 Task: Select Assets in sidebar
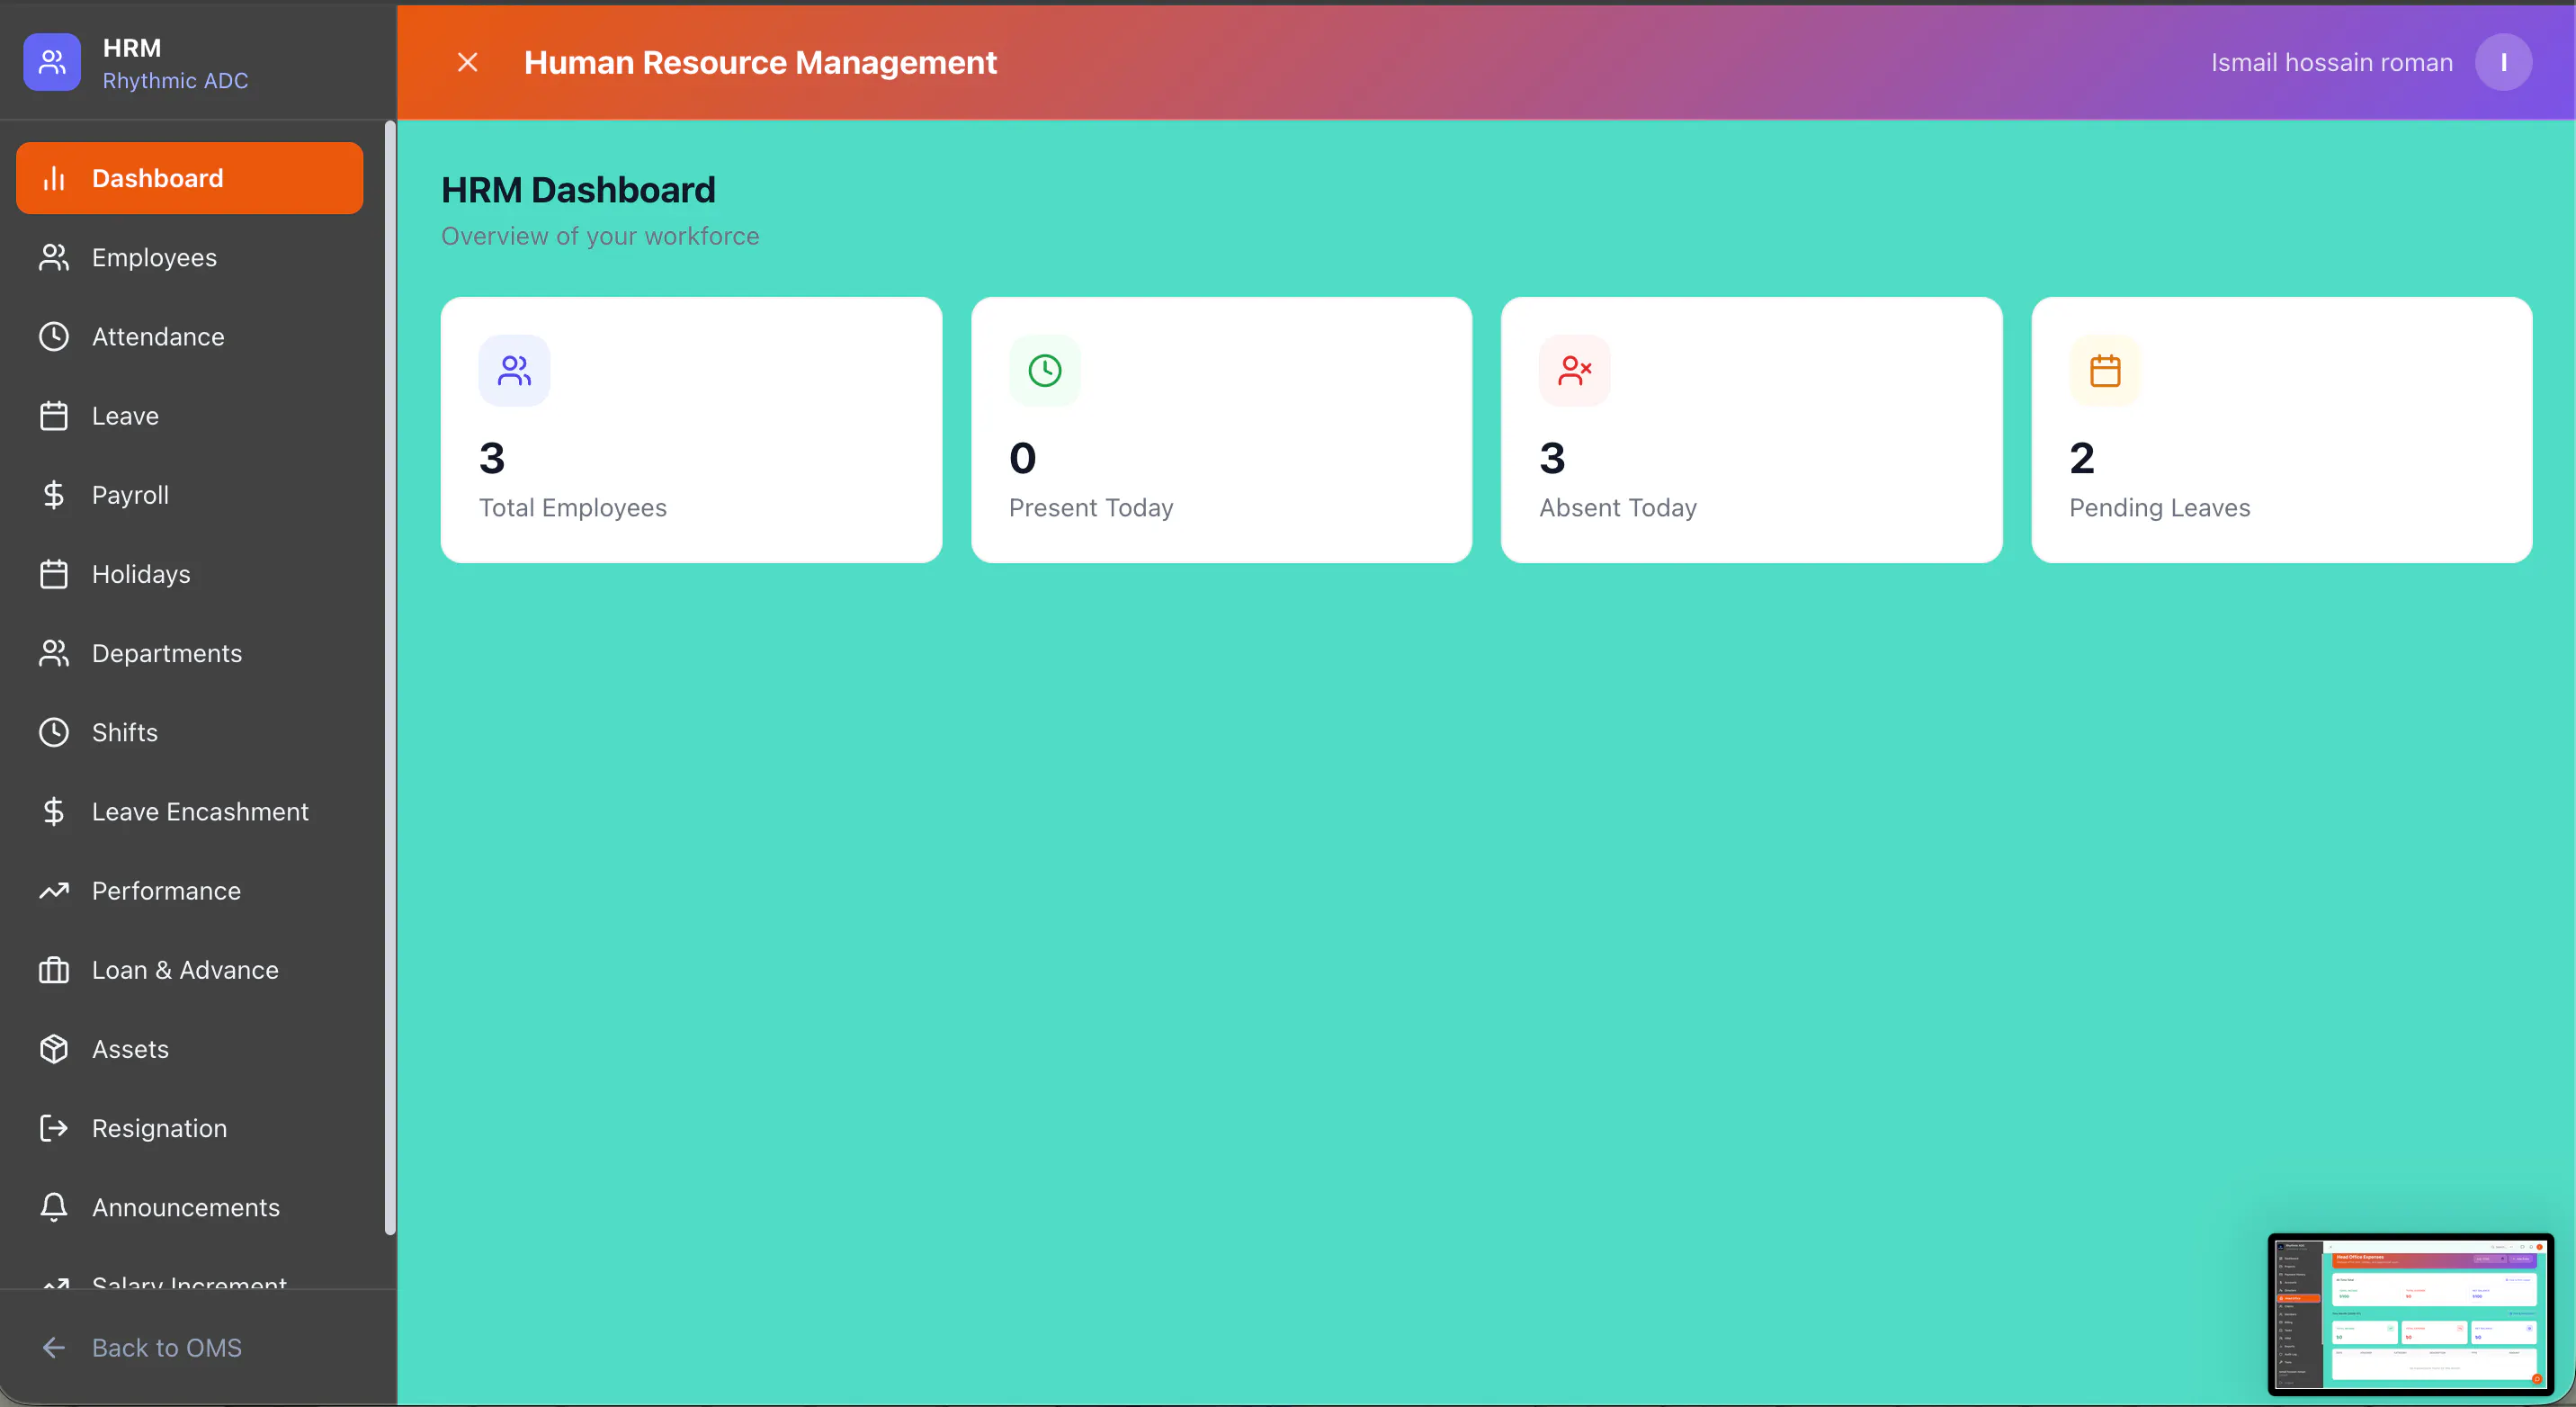point(189,1048)
